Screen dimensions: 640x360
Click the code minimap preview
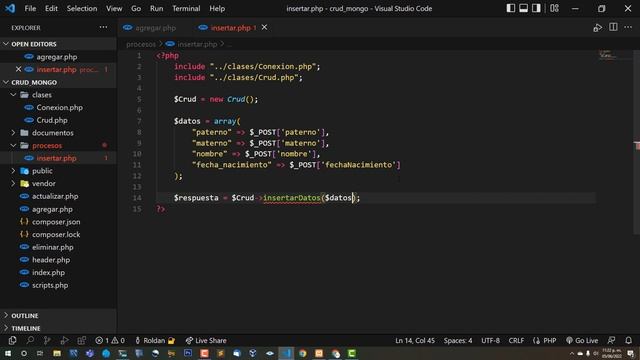[608, 54]
